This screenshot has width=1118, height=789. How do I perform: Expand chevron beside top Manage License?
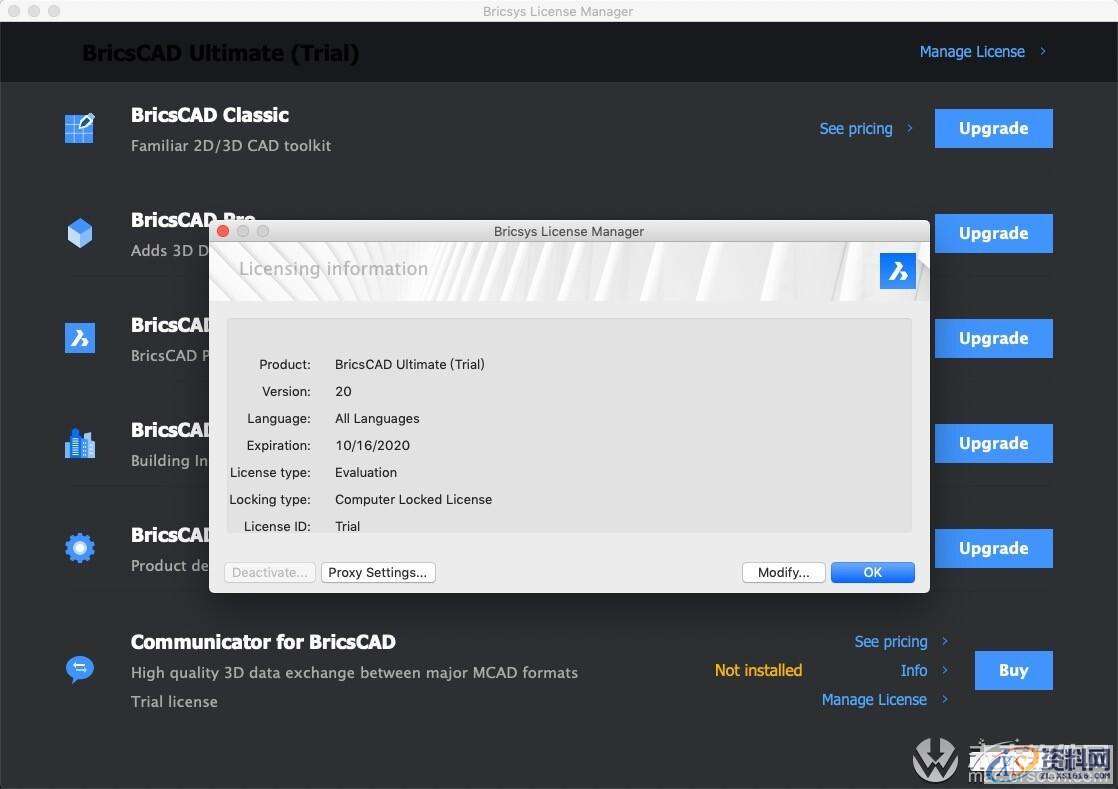[1043, 51]
